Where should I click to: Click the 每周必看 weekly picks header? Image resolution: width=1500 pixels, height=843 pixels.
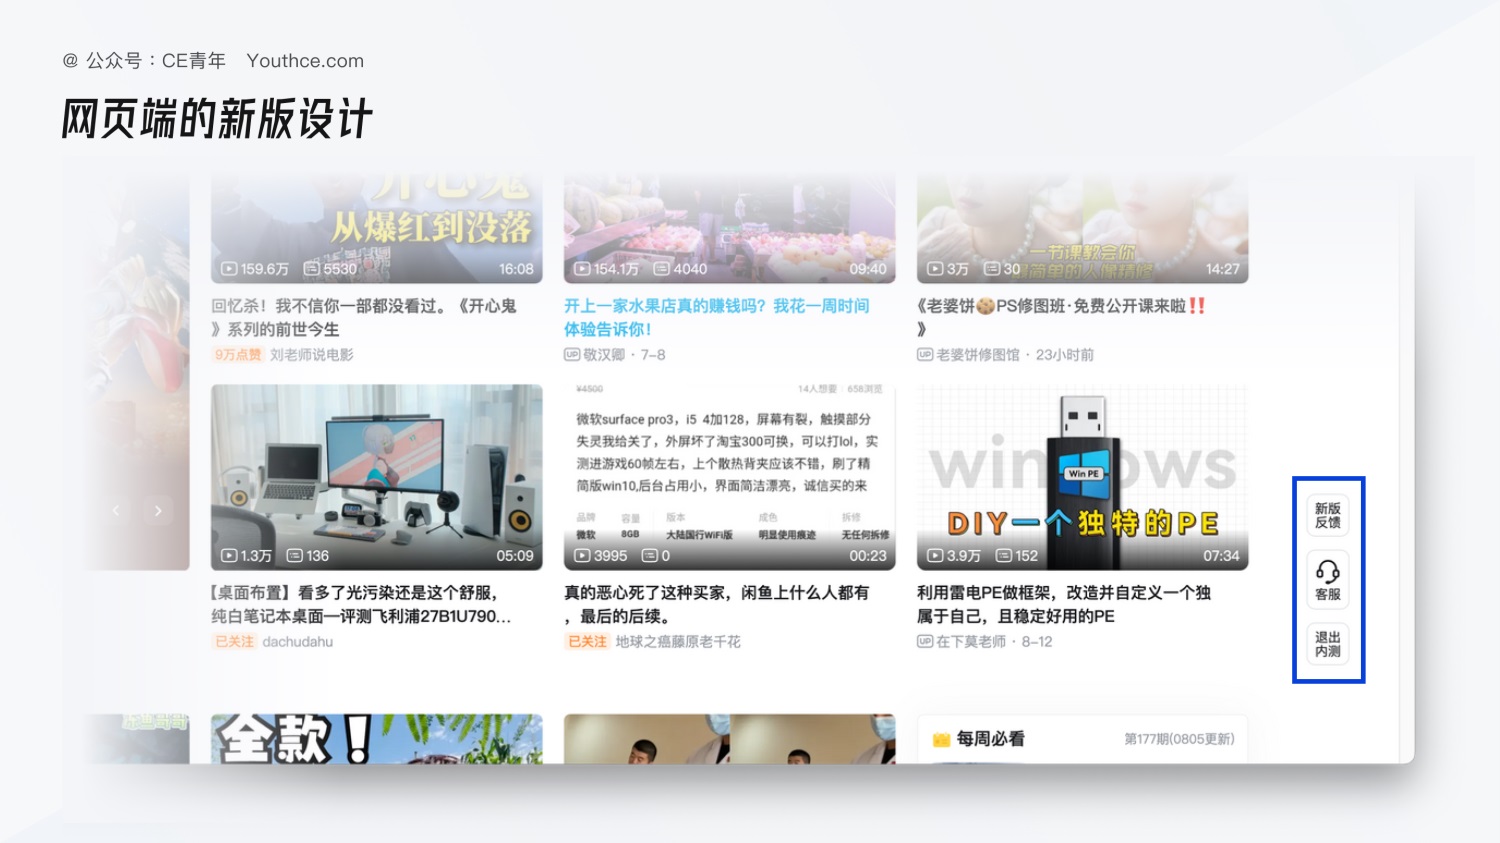coord(990,739)
